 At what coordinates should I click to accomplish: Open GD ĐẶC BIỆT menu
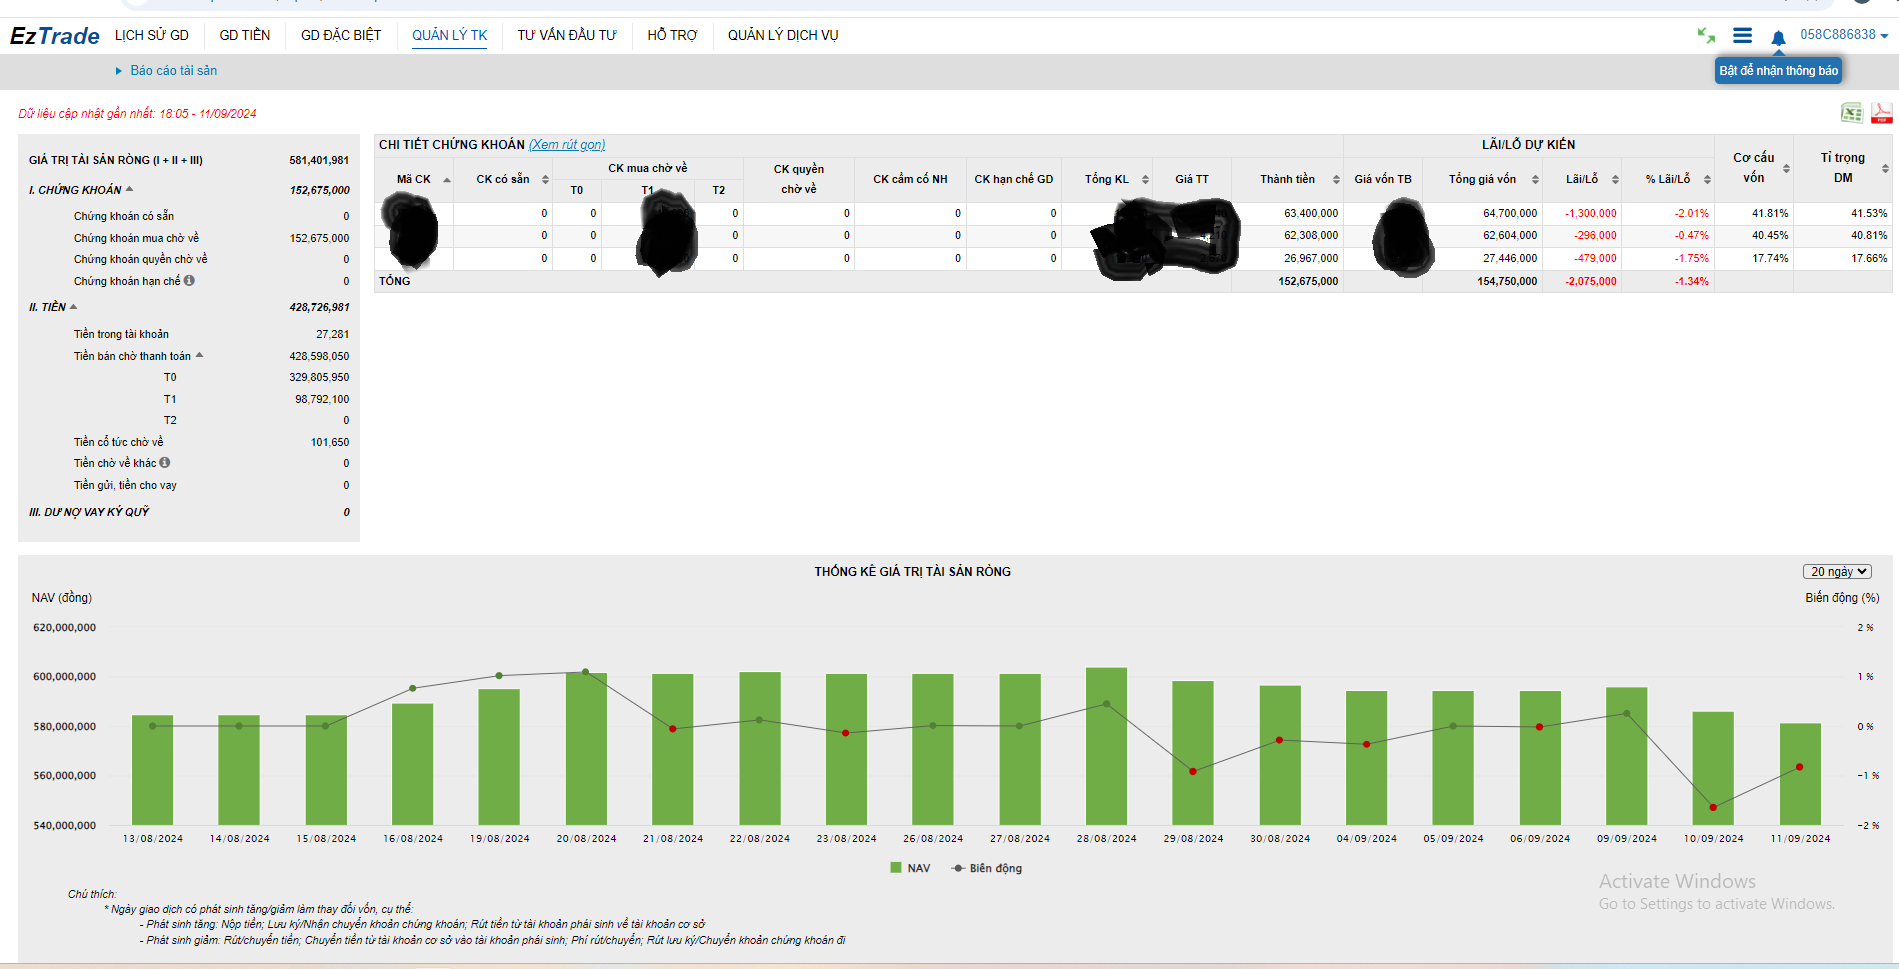[x=341, y=35]
